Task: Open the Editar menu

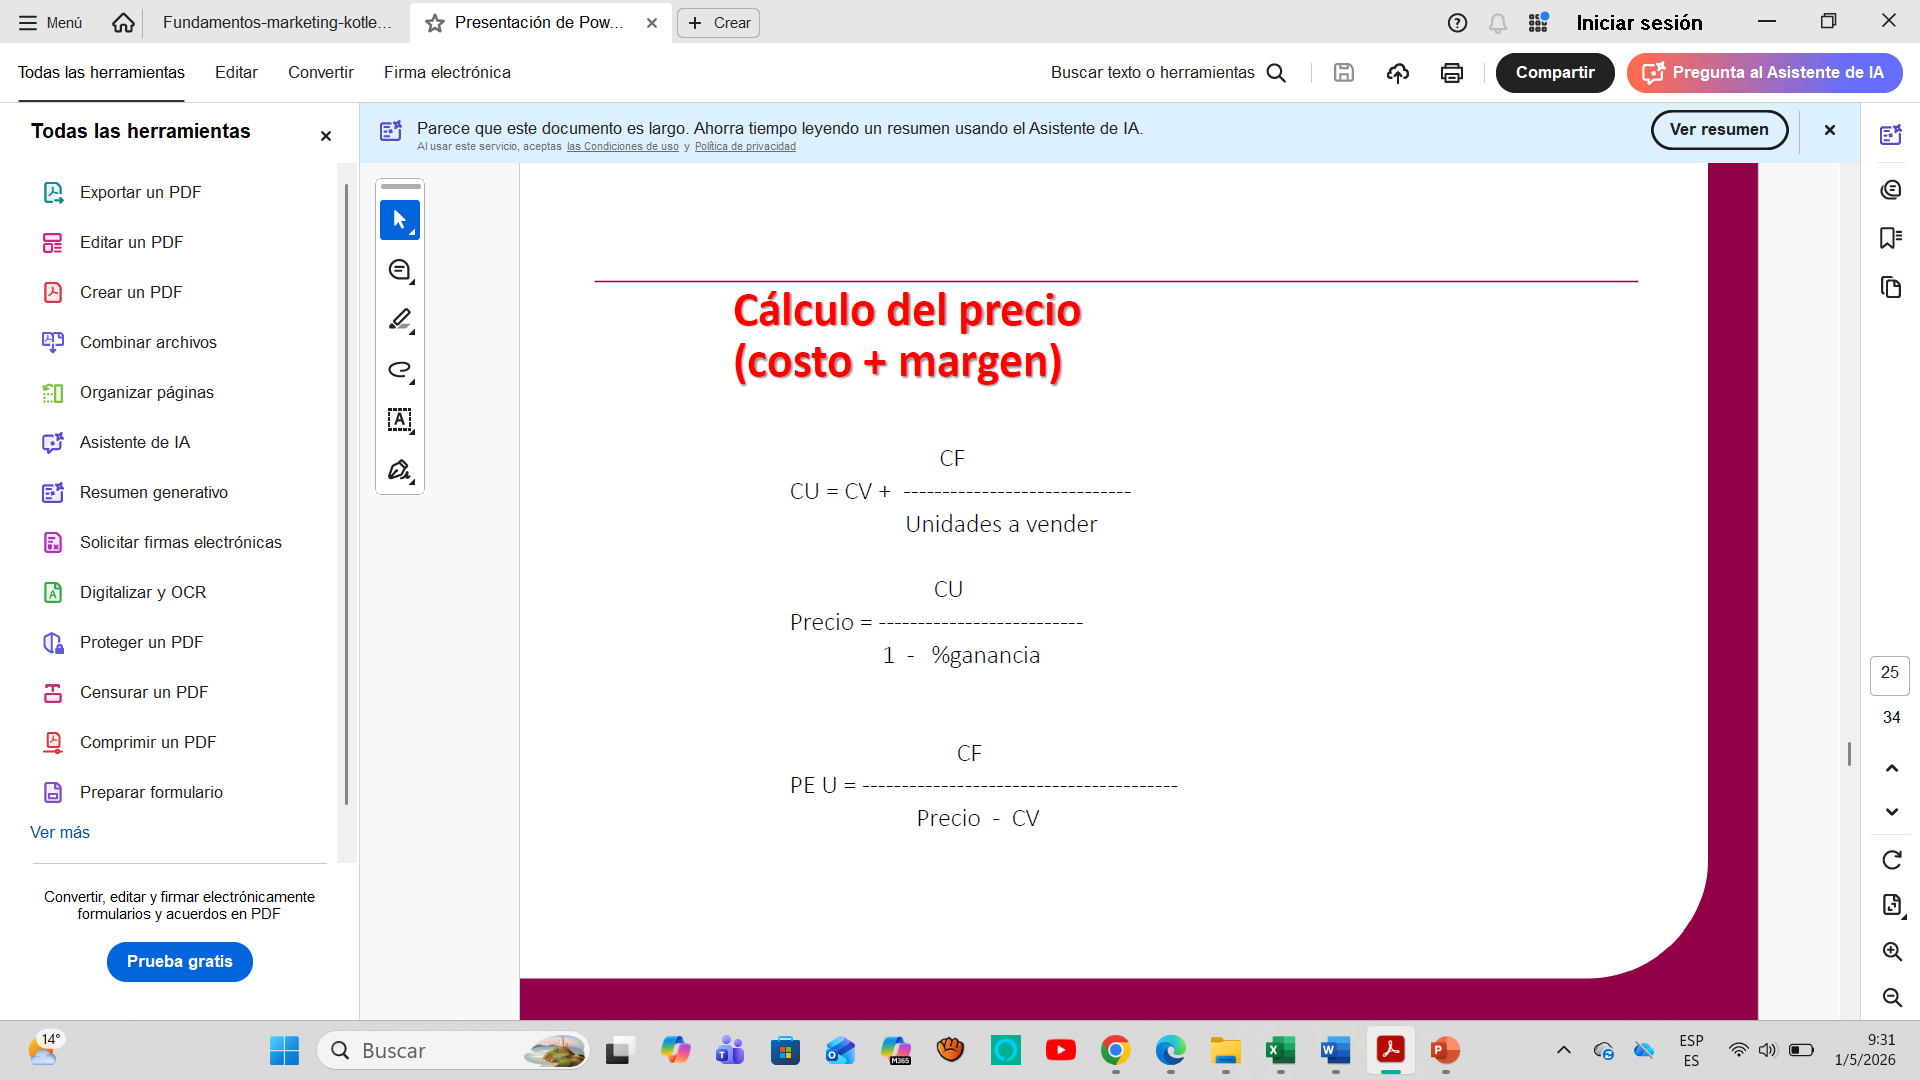Action: click(x=236, y=72)
